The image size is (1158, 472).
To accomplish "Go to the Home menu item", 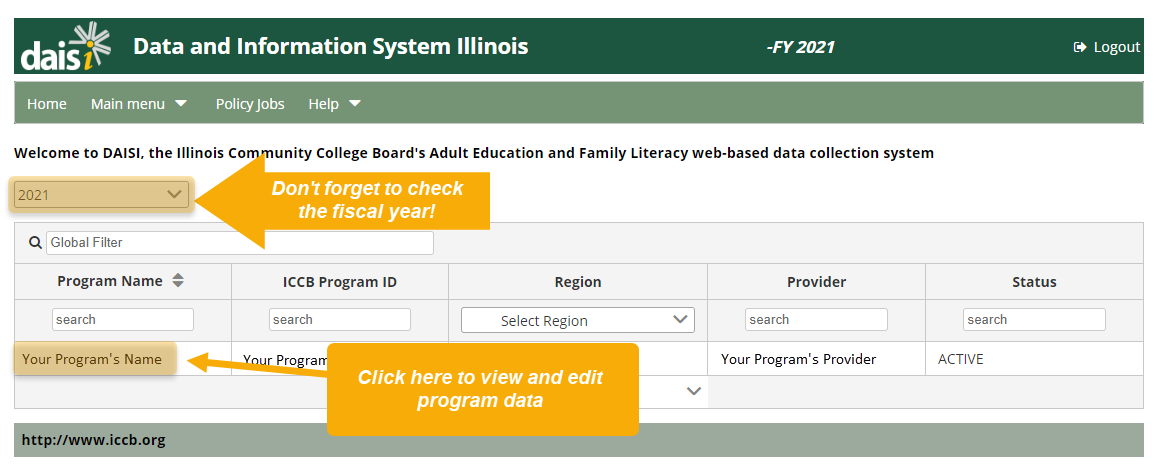I will tap(47, 104).
